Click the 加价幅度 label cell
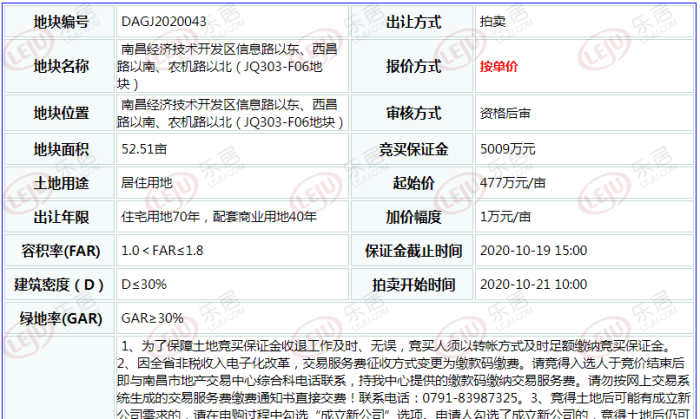700x419 pixels. [x=412, y=217]
